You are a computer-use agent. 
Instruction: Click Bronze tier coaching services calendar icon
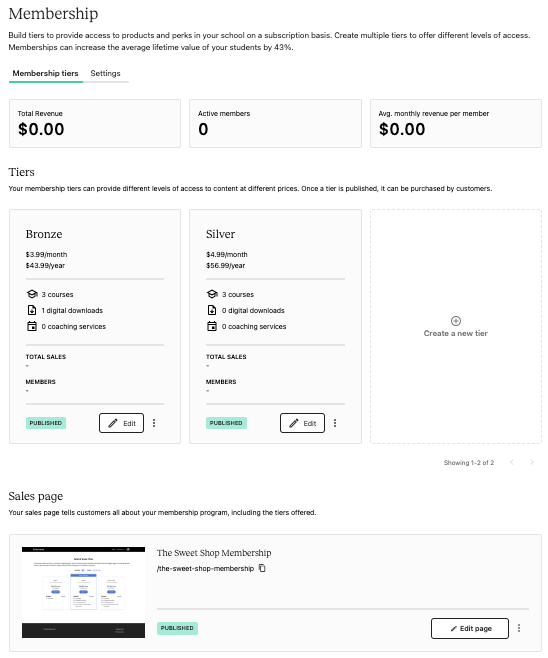32,326
